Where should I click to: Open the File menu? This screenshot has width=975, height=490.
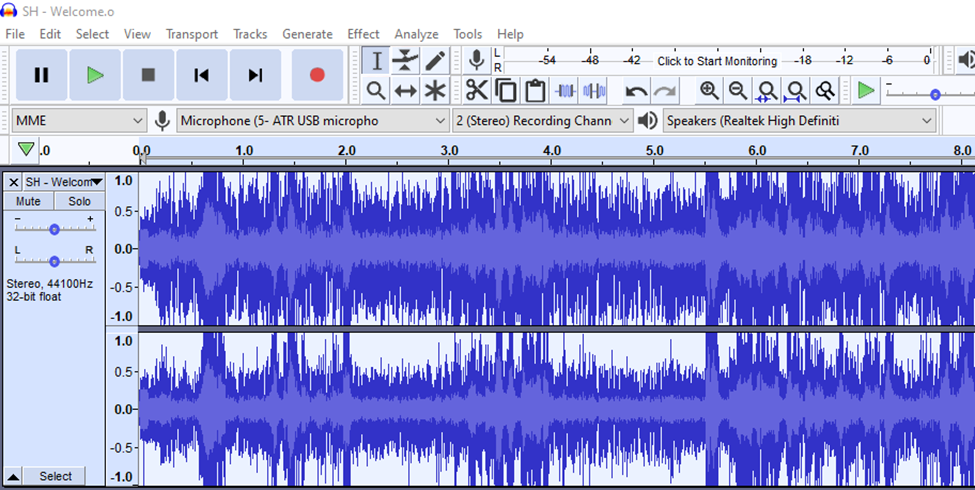tap(15, 34)
